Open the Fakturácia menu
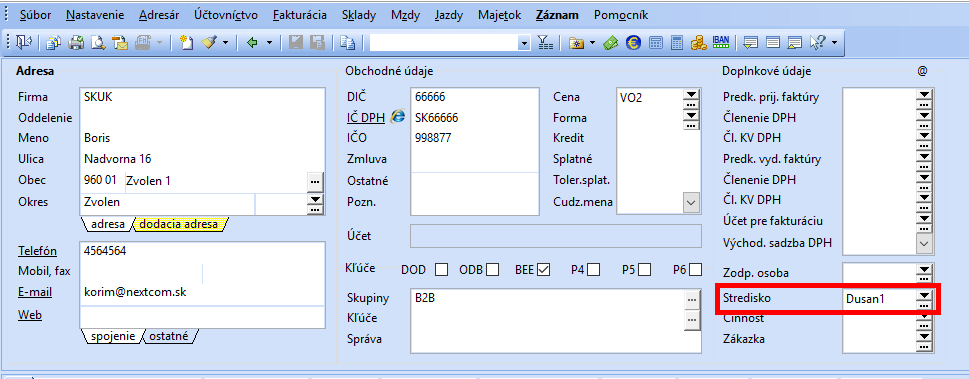 (299, 15)
